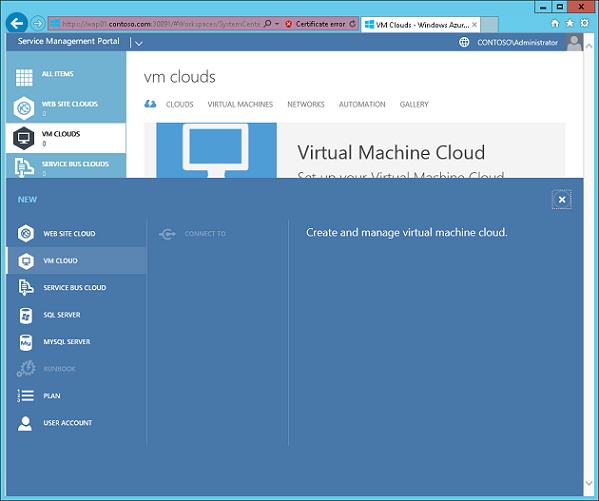Close the VM Clouds browser tab

point(474,25)
